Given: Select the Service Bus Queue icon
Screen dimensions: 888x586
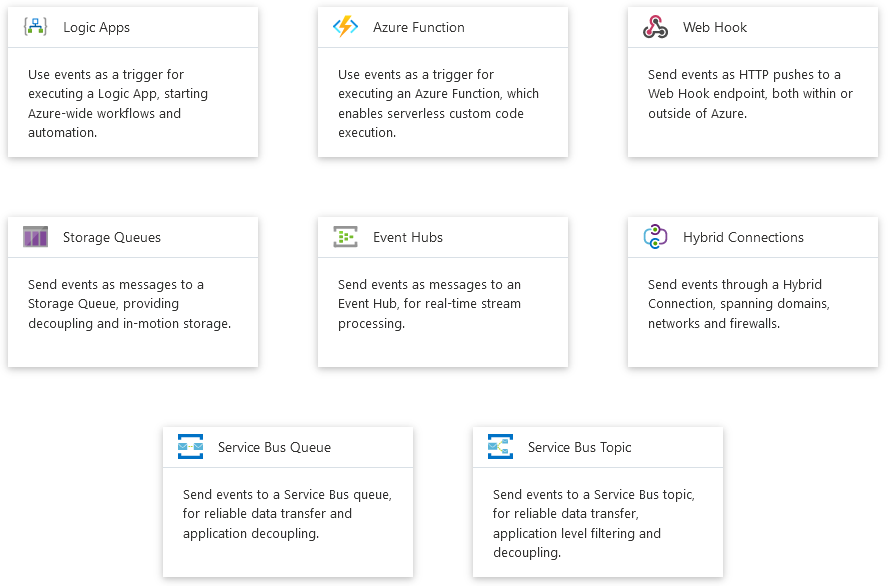Looking at the screenshot, I should pos(190,447).
